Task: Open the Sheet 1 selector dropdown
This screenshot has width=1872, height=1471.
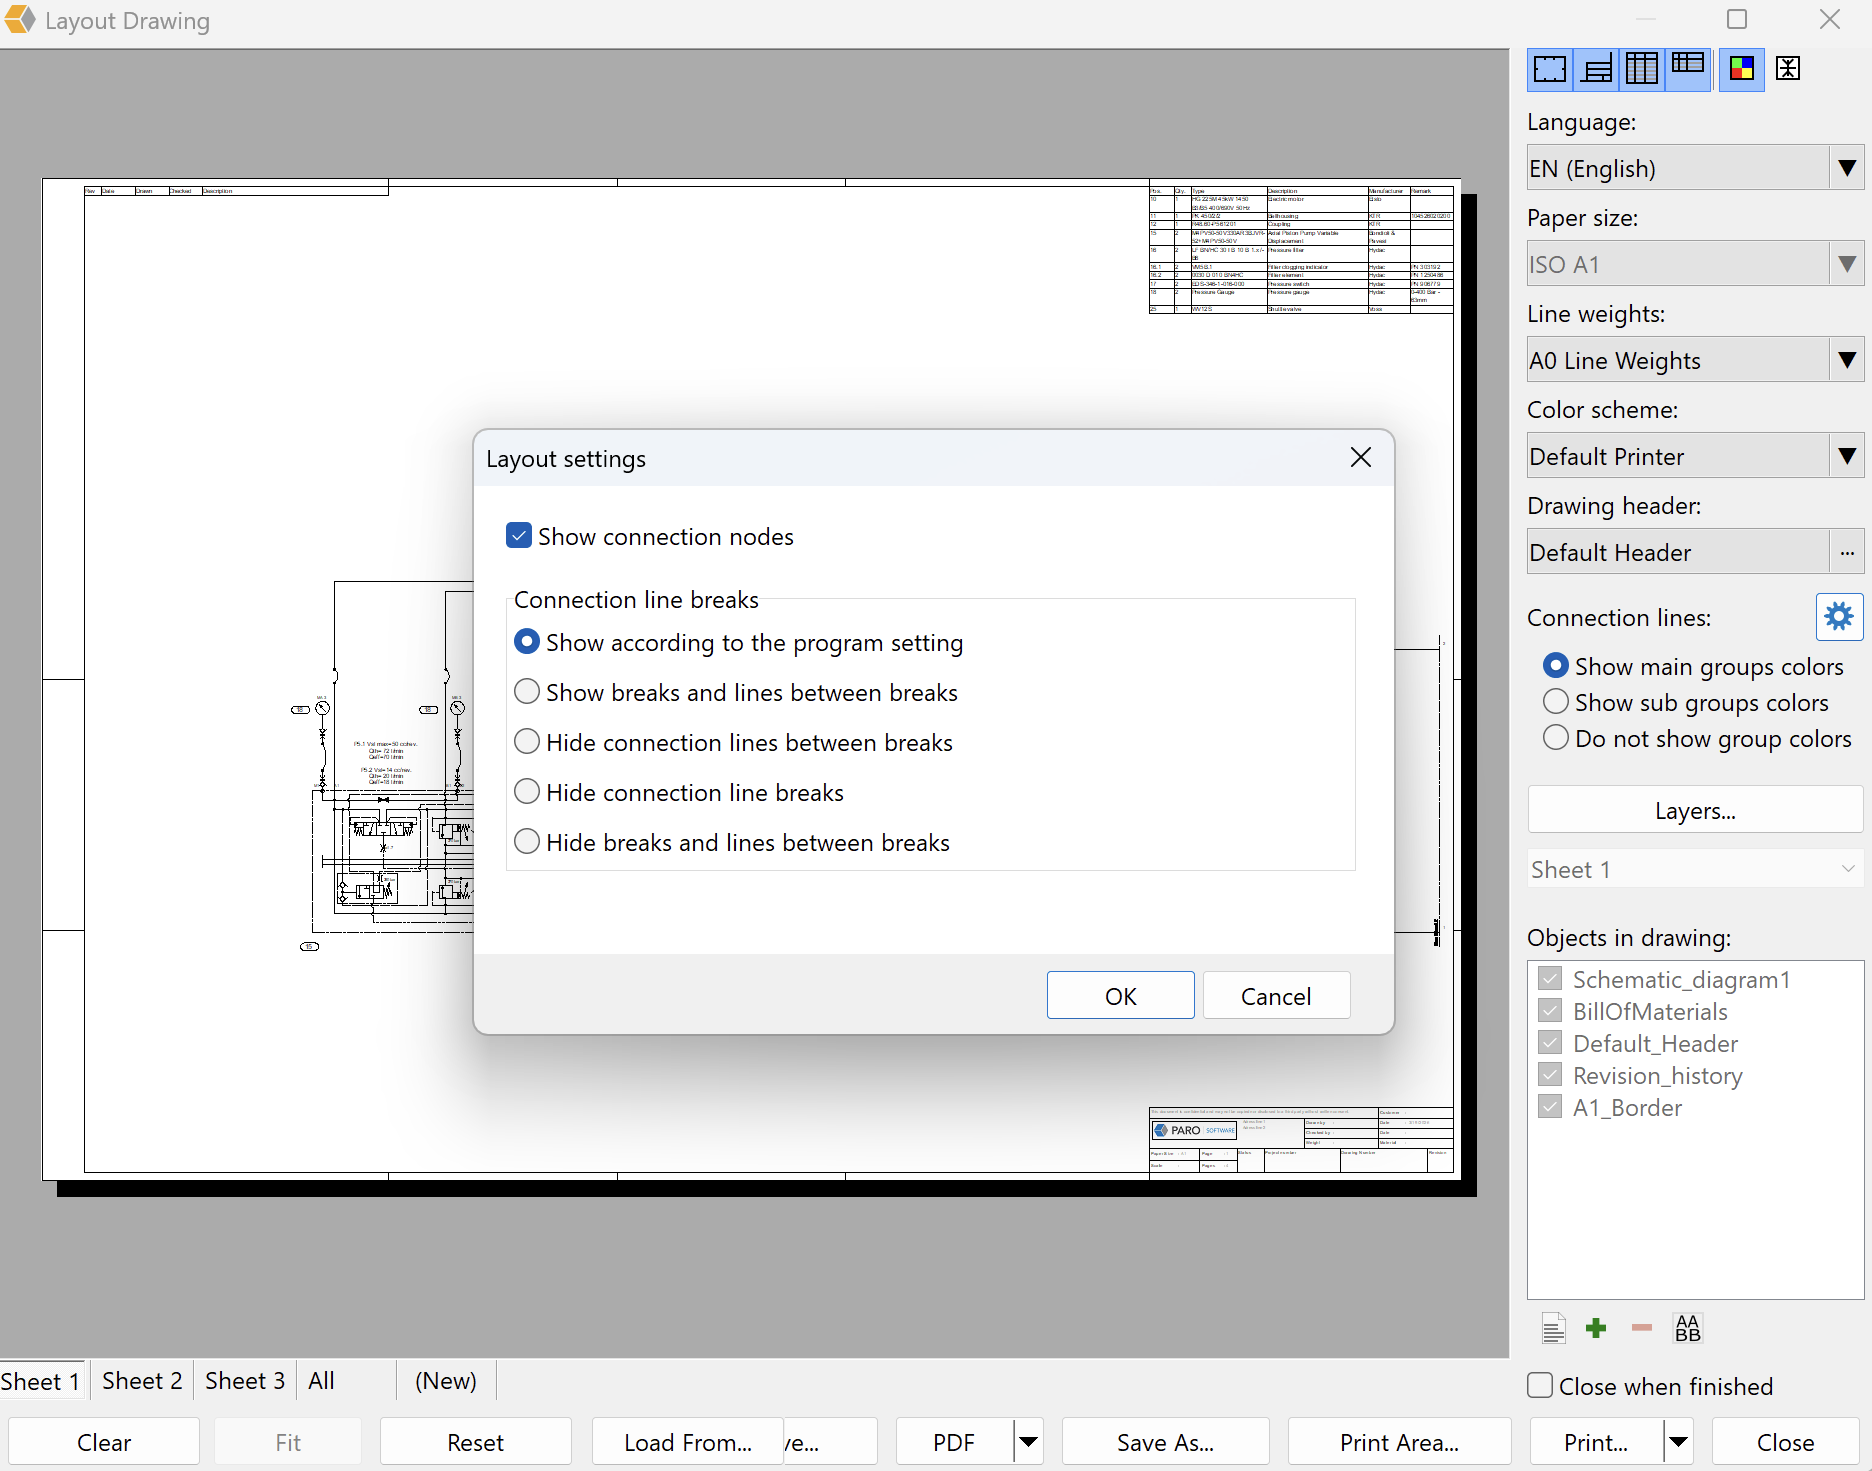Action: click(x=1695, y=869)
